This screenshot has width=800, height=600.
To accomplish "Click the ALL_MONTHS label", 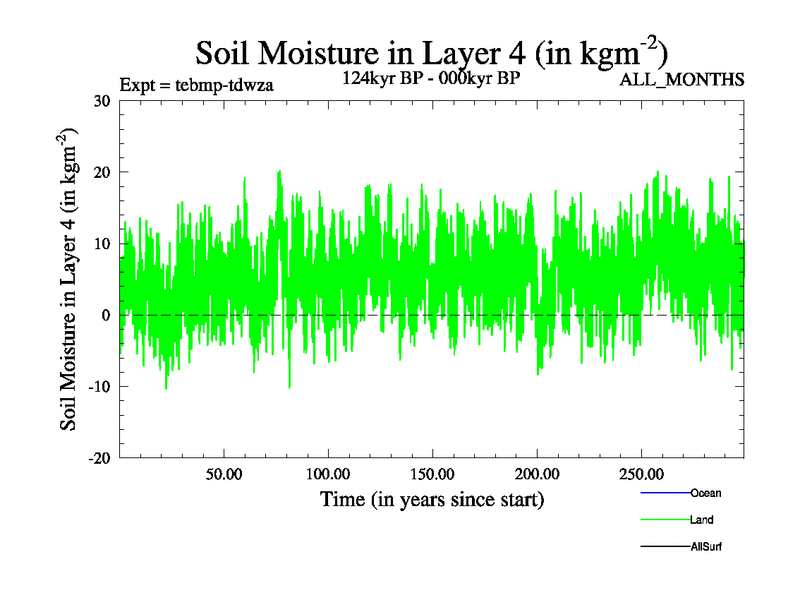I will [682, 80].
